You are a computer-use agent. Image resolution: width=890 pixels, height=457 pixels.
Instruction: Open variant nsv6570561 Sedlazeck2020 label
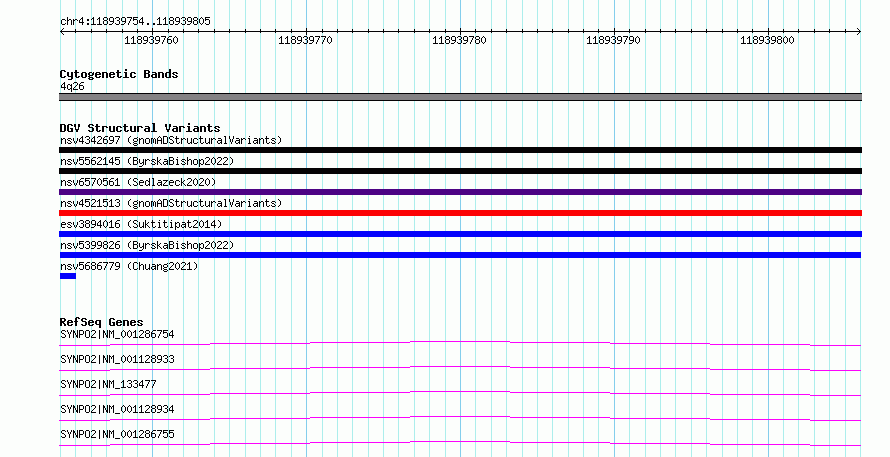pos(138,182)
